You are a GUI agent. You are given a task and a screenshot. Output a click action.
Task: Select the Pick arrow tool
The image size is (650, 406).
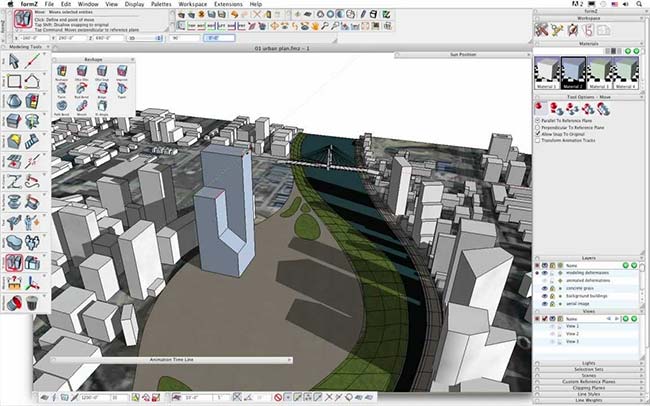point(14,61)
